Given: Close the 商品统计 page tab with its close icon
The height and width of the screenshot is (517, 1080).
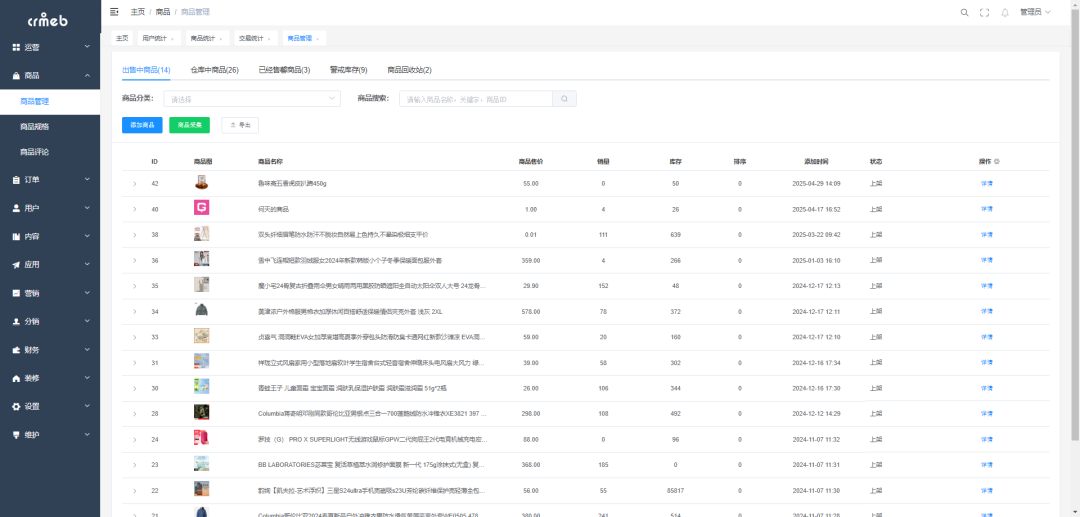Looking at the screenshot, I should pyautogui.click(x=222, y=39).
